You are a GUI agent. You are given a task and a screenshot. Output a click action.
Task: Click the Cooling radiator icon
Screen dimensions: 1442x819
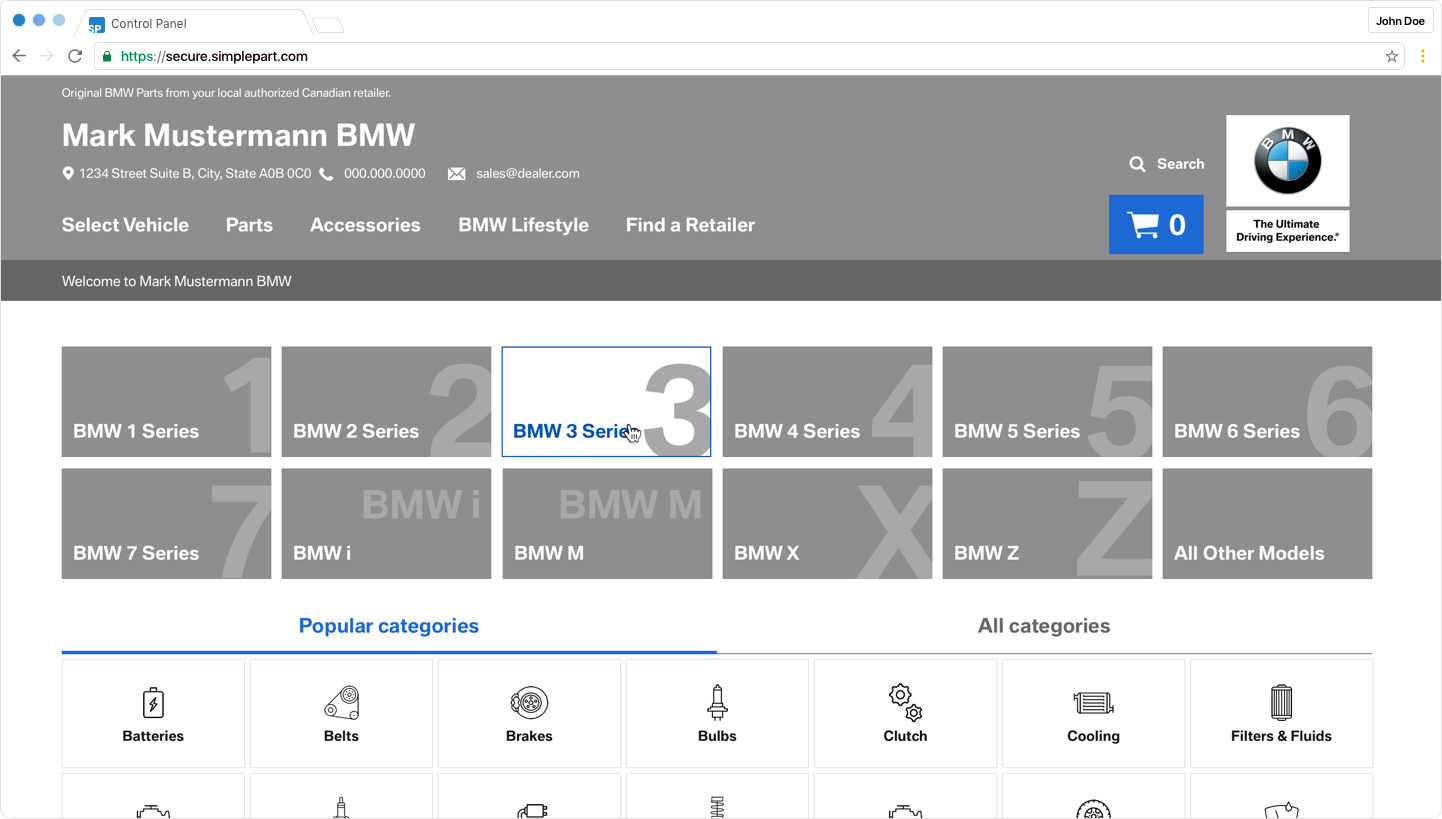1093,702
